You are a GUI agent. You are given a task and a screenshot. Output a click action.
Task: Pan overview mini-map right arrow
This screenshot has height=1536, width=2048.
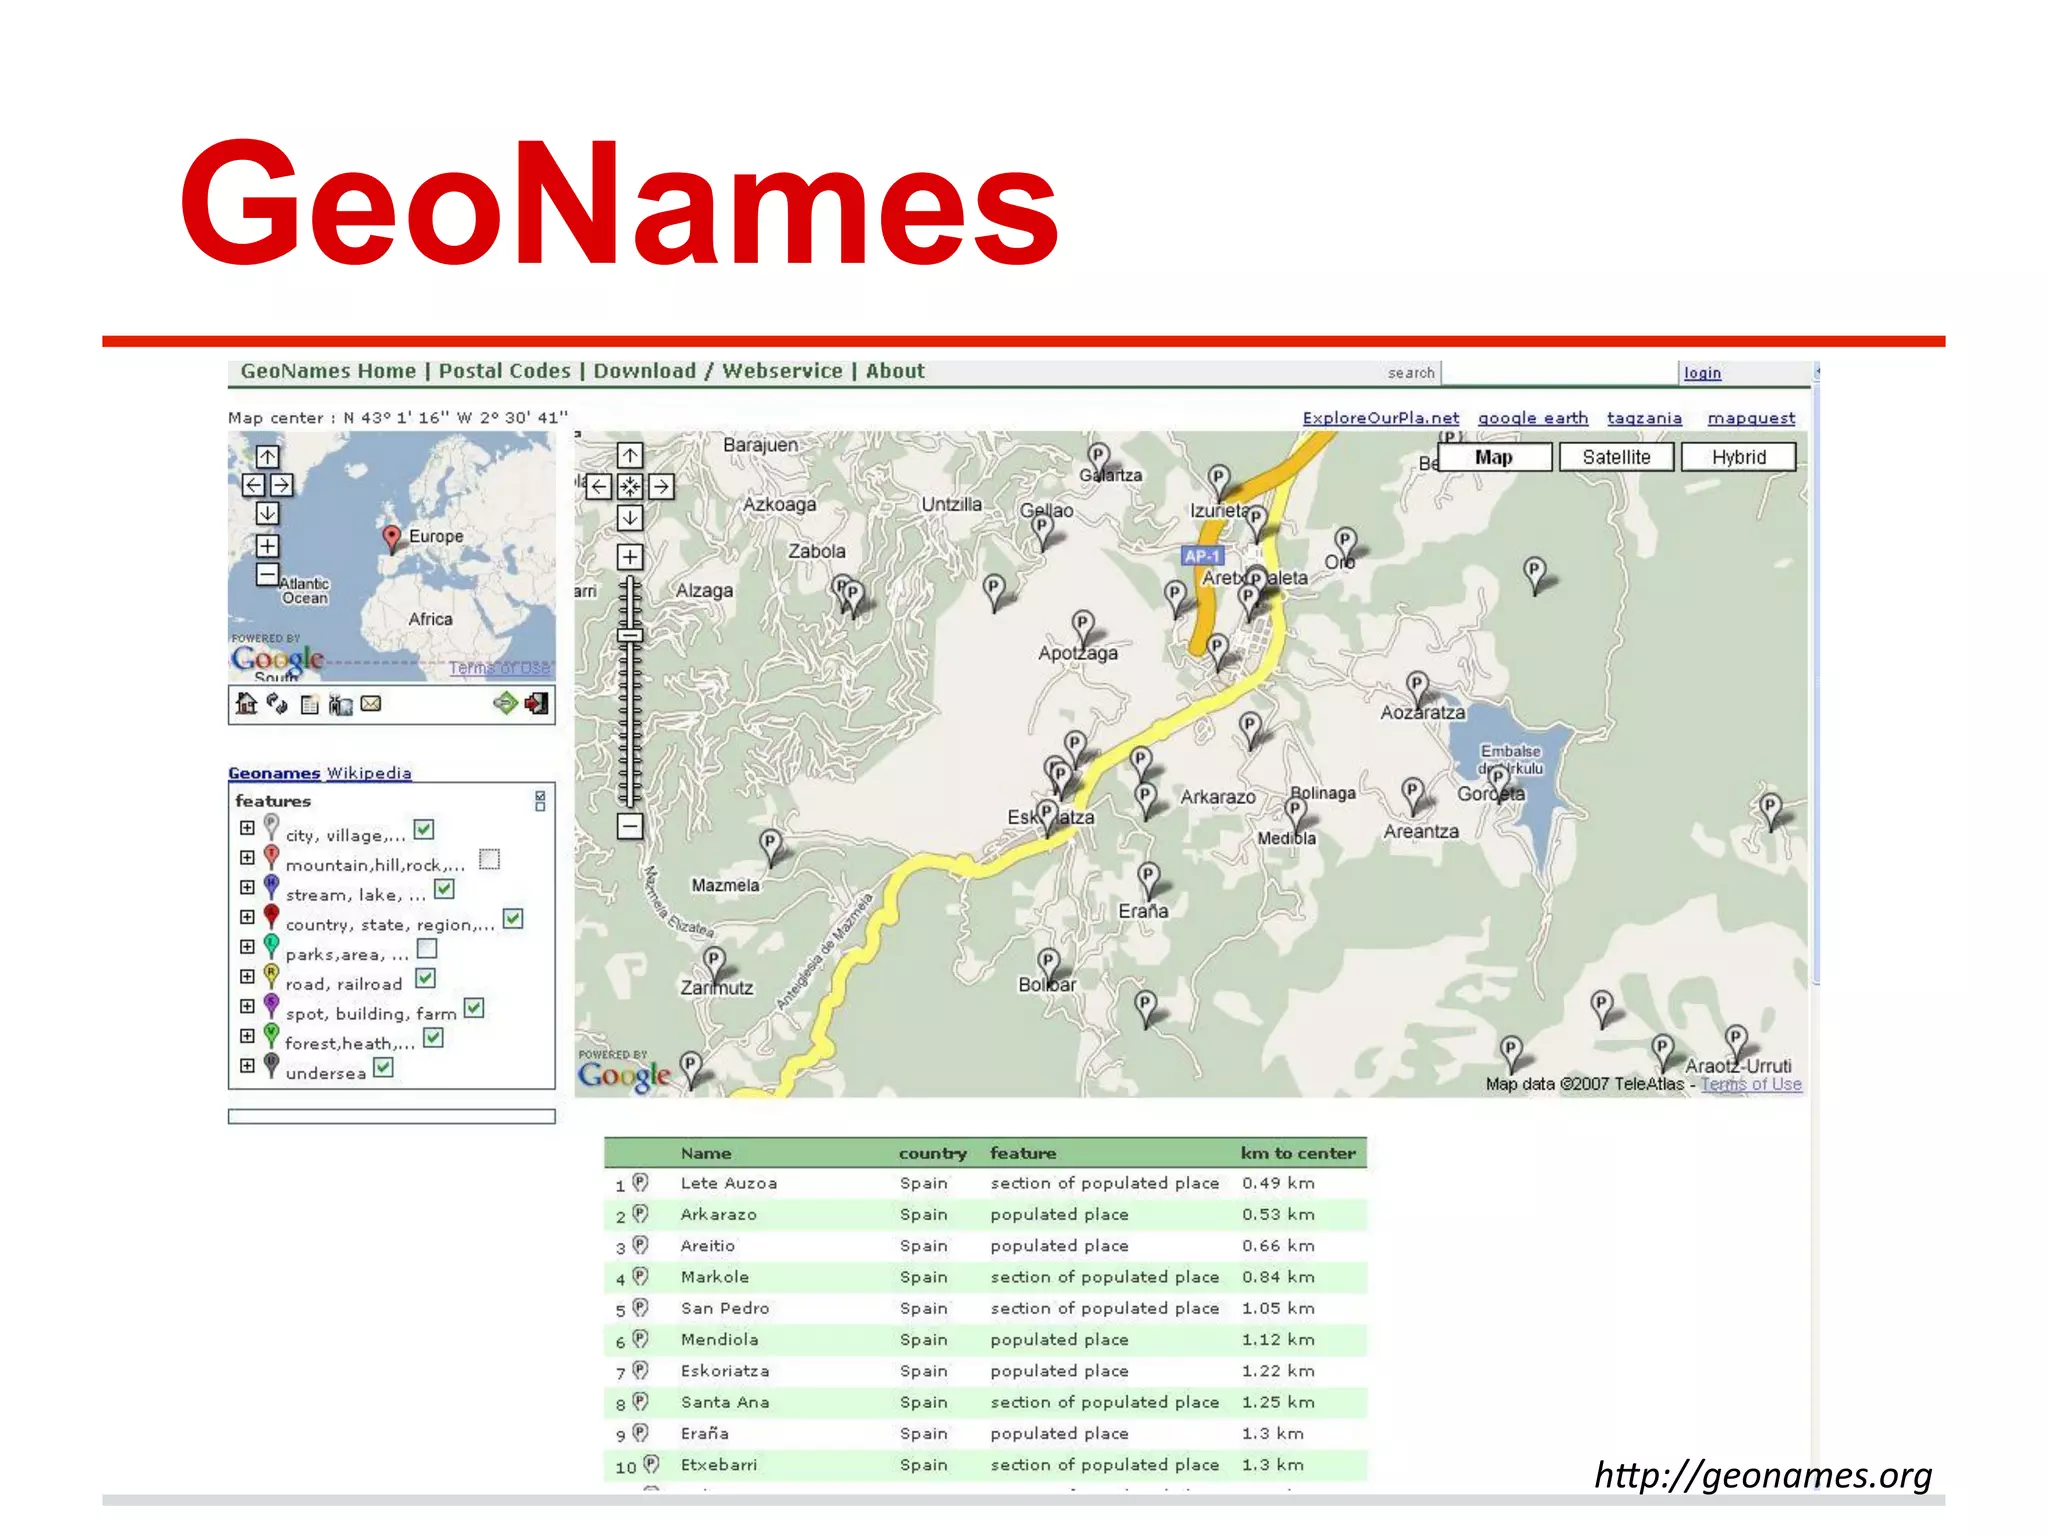click(x=282, y=485)
